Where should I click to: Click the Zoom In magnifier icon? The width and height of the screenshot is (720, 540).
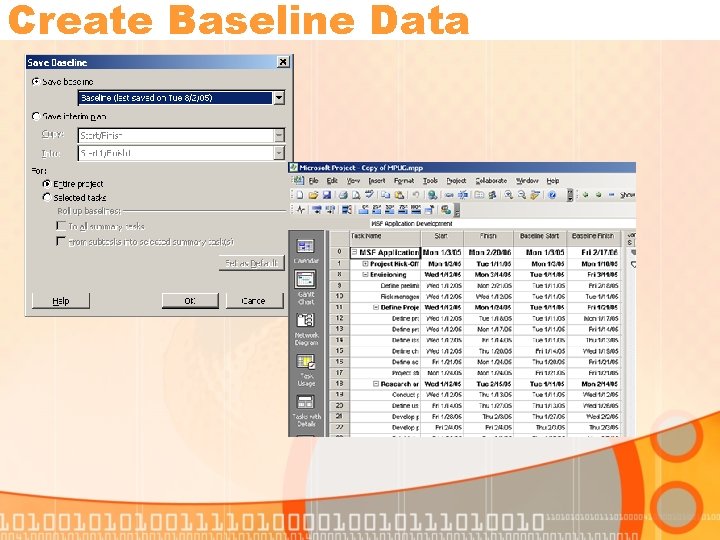coord(508,195)
